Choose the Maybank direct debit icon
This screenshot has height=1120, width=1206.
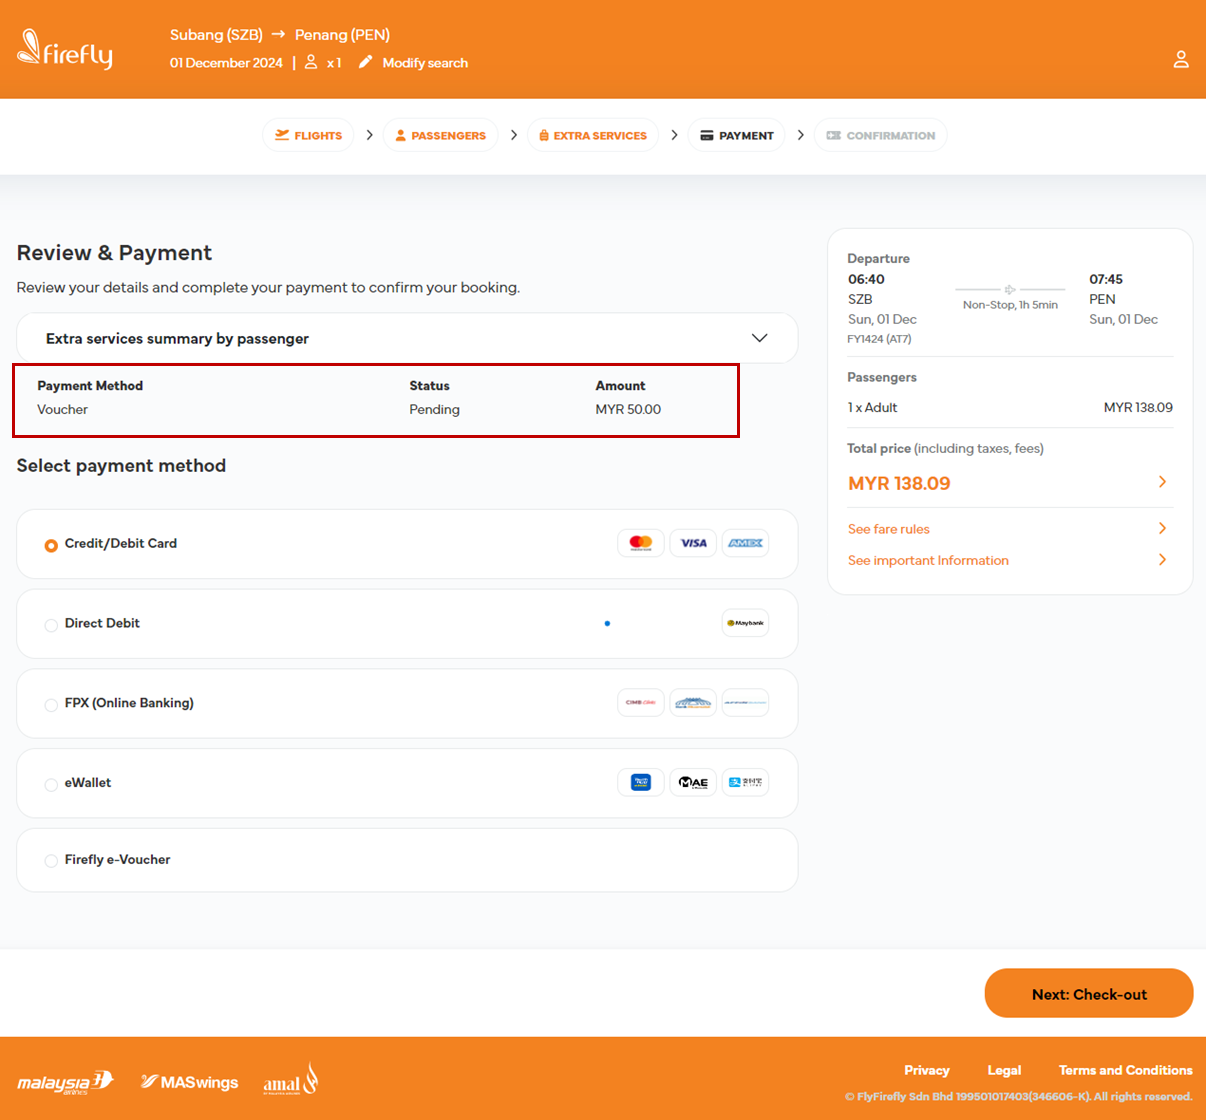(x=745, y=622)
